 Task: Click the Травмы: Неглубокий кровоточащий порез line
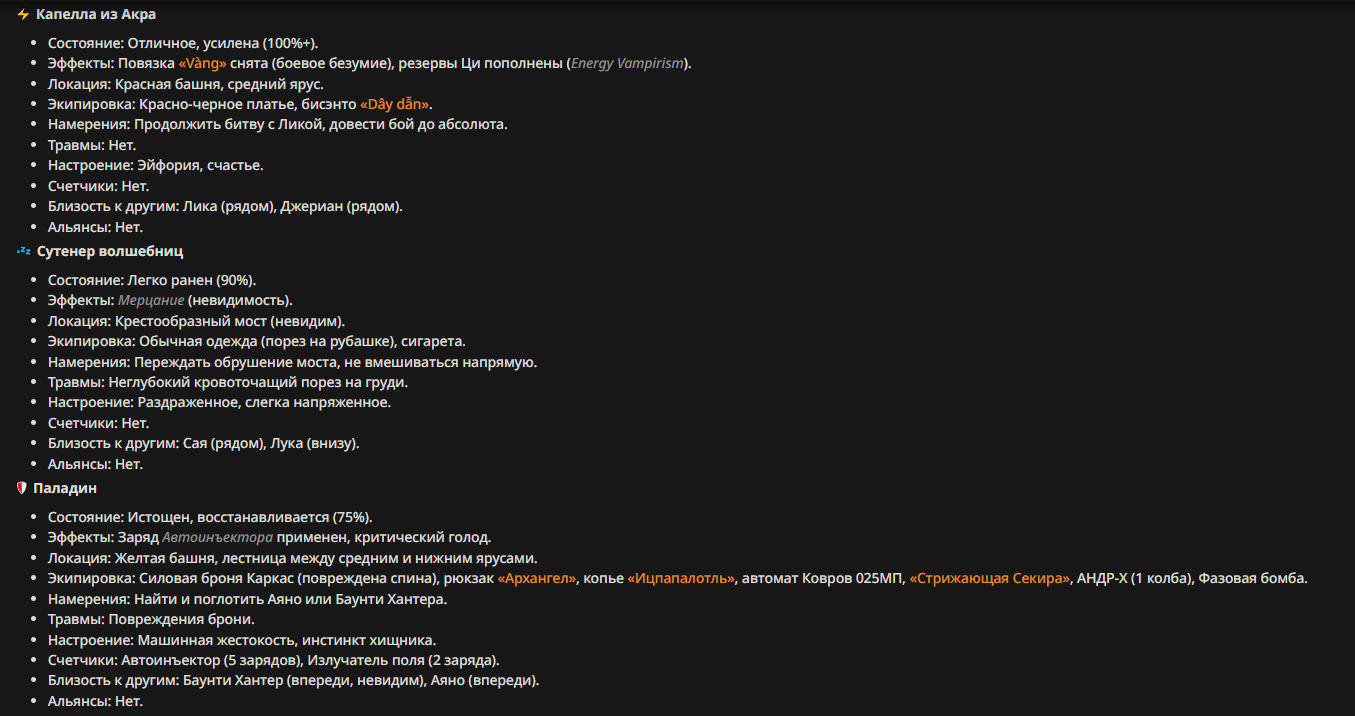click(x=228, y=382)
